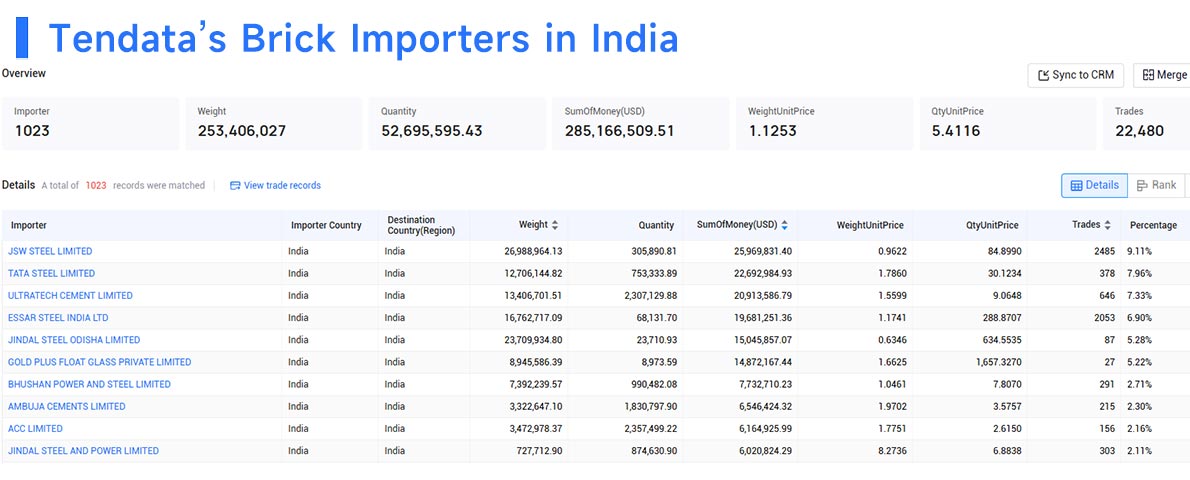
Task: Select the Quantity 52,695,595.43 overview card
Action: 458,123
